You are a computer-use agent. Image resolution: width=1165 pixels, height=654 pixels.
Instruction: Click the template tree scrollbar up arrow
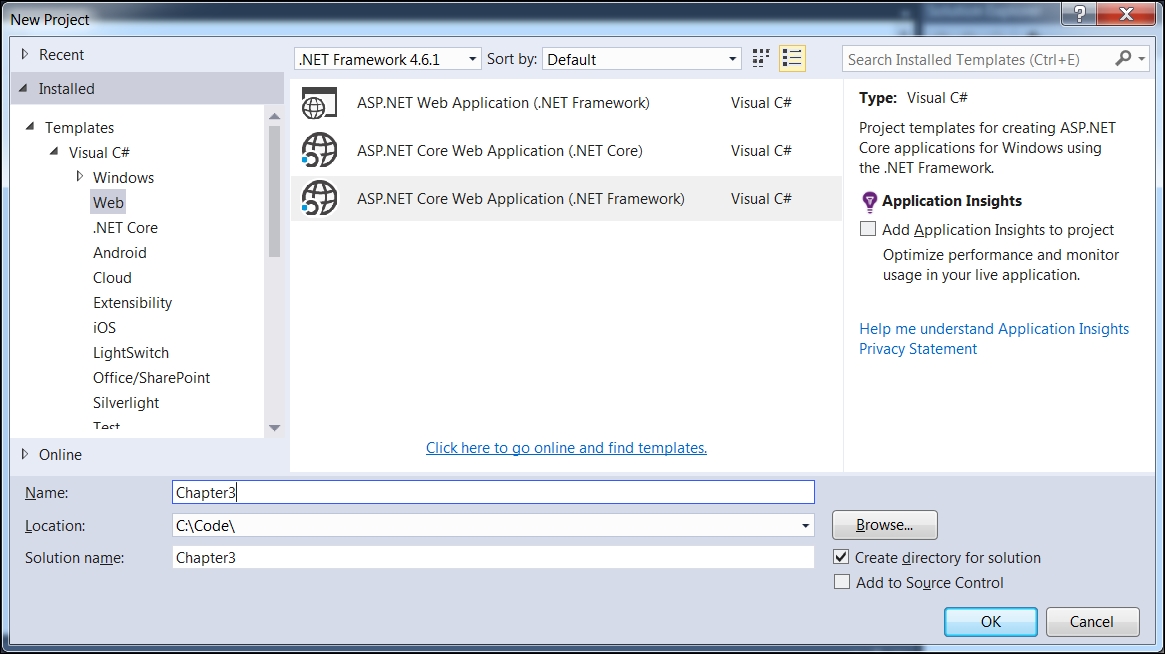pos(274,116)
